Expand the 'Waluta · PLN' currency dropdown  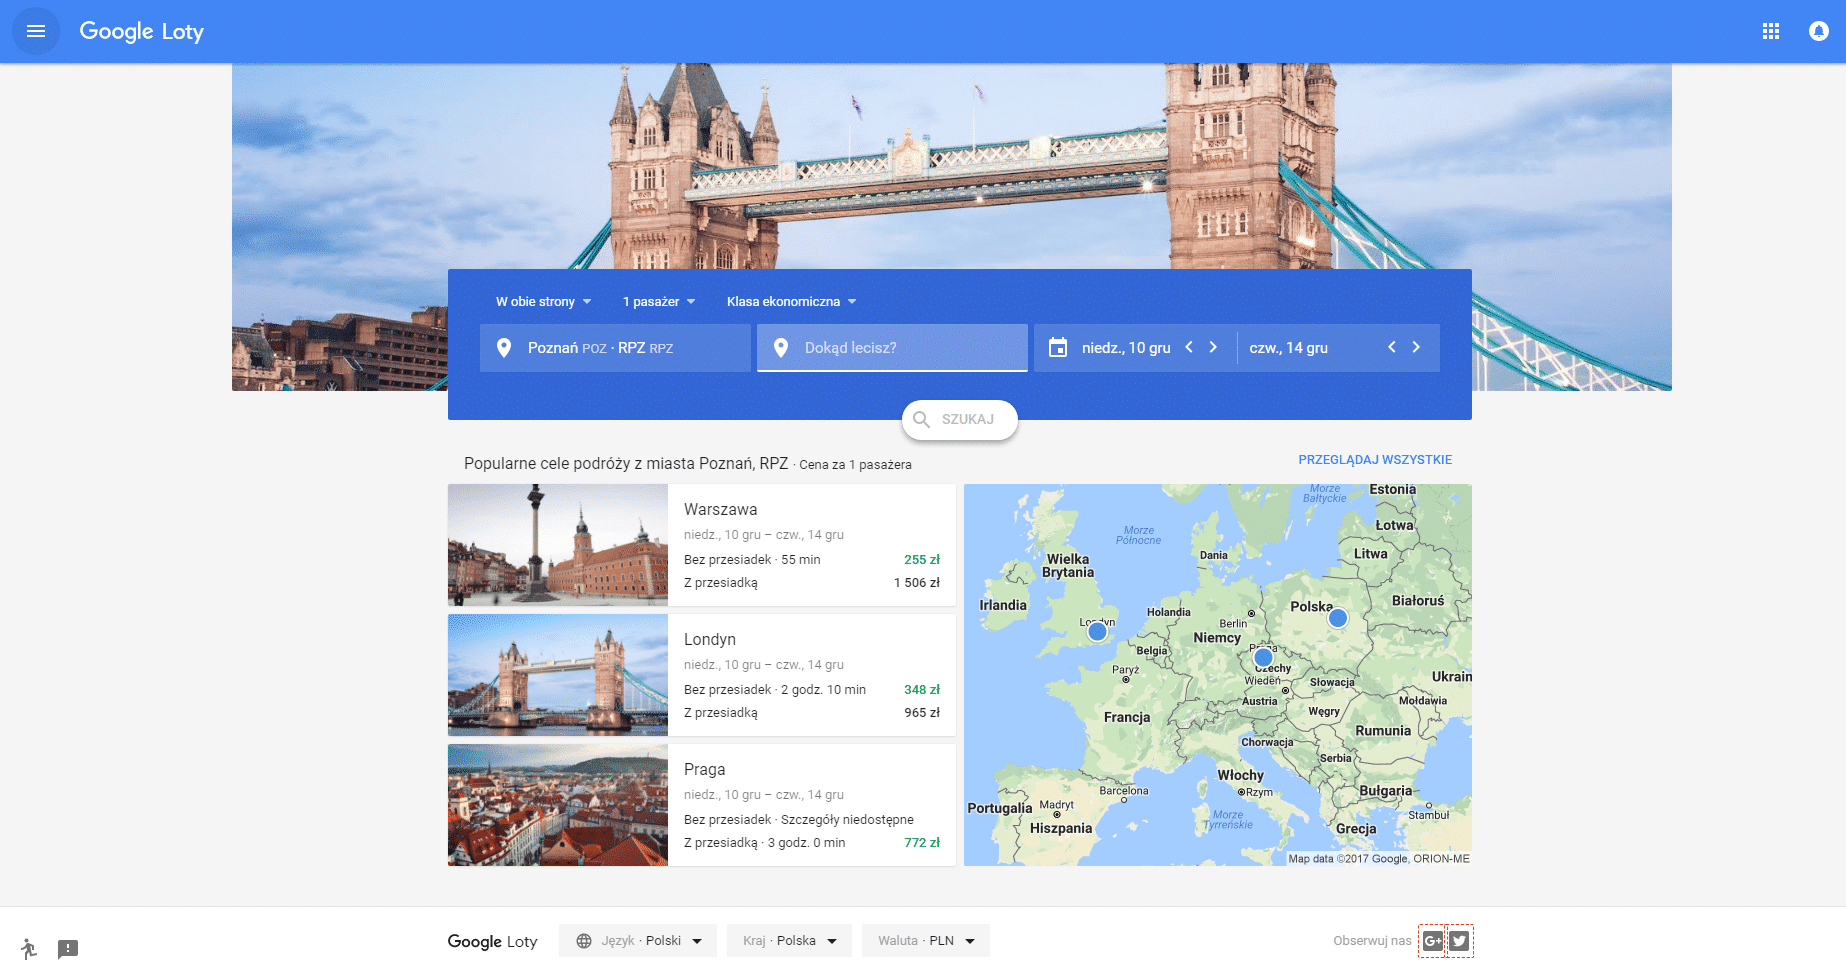(x=926, y=941)
